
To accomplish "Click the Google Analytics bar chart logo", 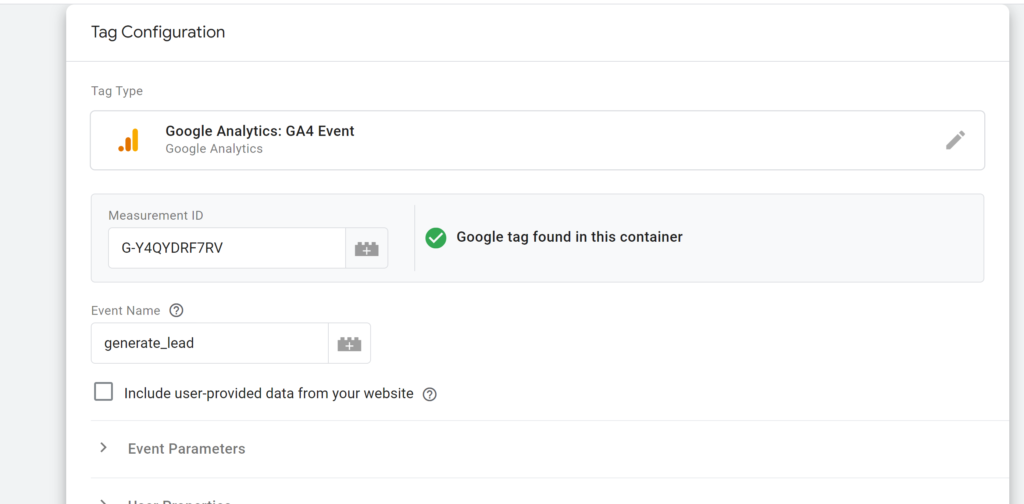I will [129, 140].
